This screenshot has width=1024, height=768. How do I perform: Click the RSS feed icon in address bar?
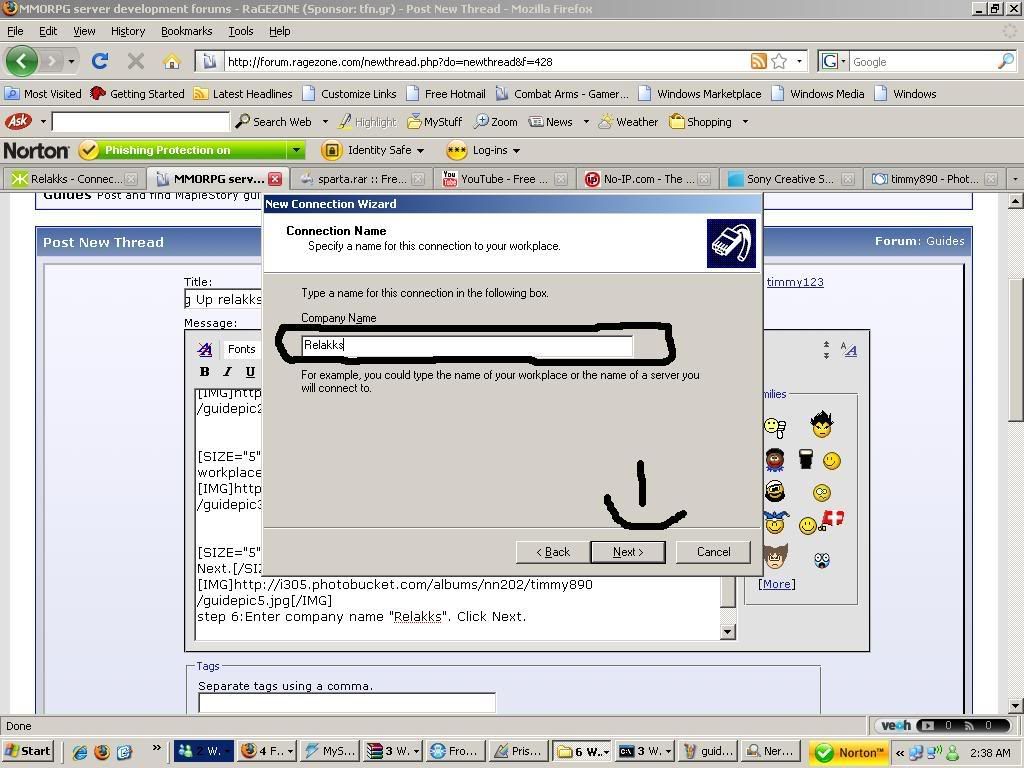click(x=758, y=61)
